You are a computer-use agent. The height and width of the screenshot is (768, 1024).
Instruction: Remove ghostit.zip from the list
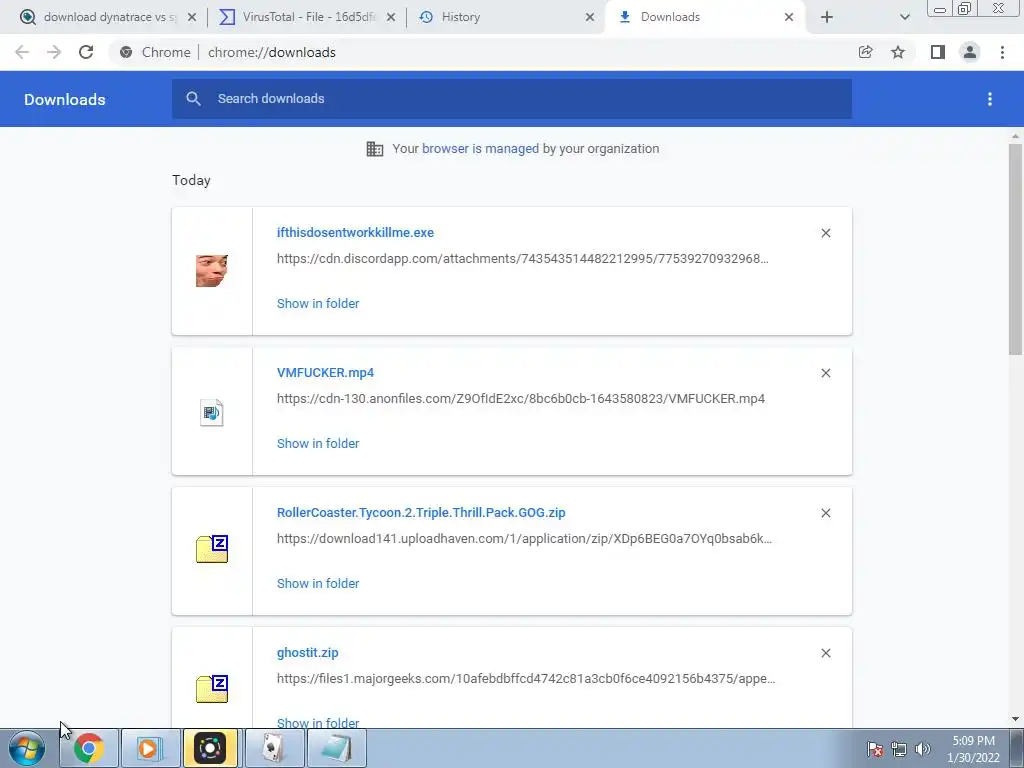(x=826, y=653)
